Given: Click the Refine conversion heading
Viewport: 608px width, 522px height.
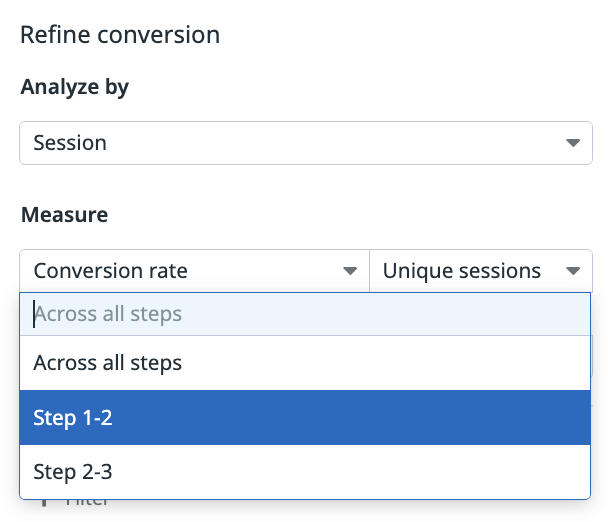Looking at the screenshot, I should pyautogui.click(x=120, y=35).
